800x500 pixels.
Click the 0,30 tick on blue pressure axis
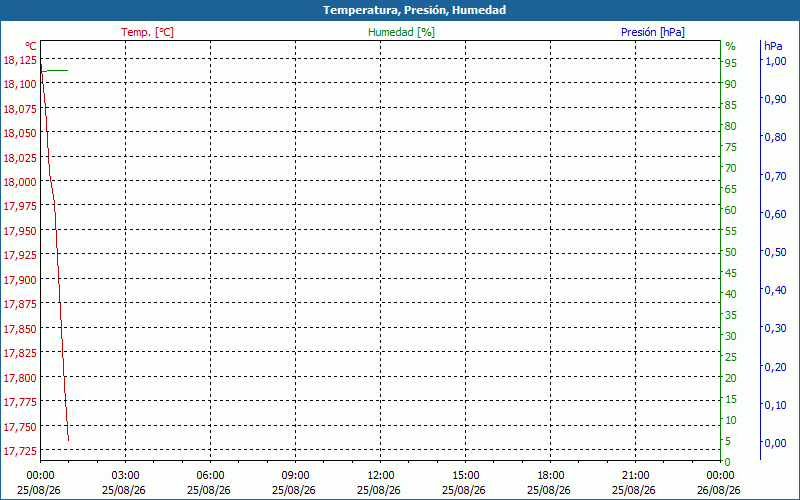[x=776, y=328]
